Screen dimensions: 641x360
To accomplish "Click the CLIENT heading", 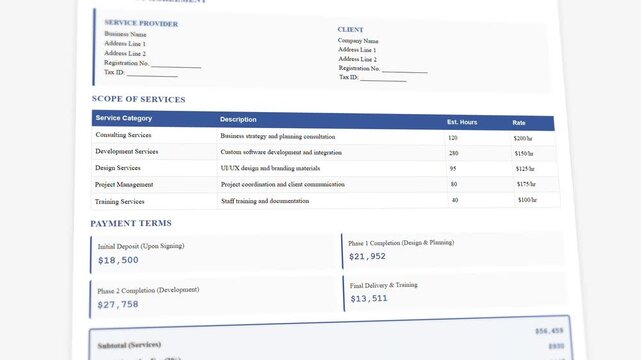I will pyautogui.click(x=350, y=29).
